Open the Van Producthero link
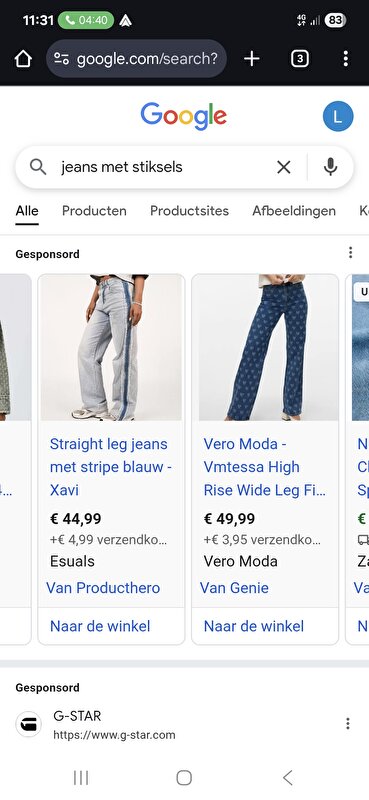369x800 pixels. (x=103, y=588)
